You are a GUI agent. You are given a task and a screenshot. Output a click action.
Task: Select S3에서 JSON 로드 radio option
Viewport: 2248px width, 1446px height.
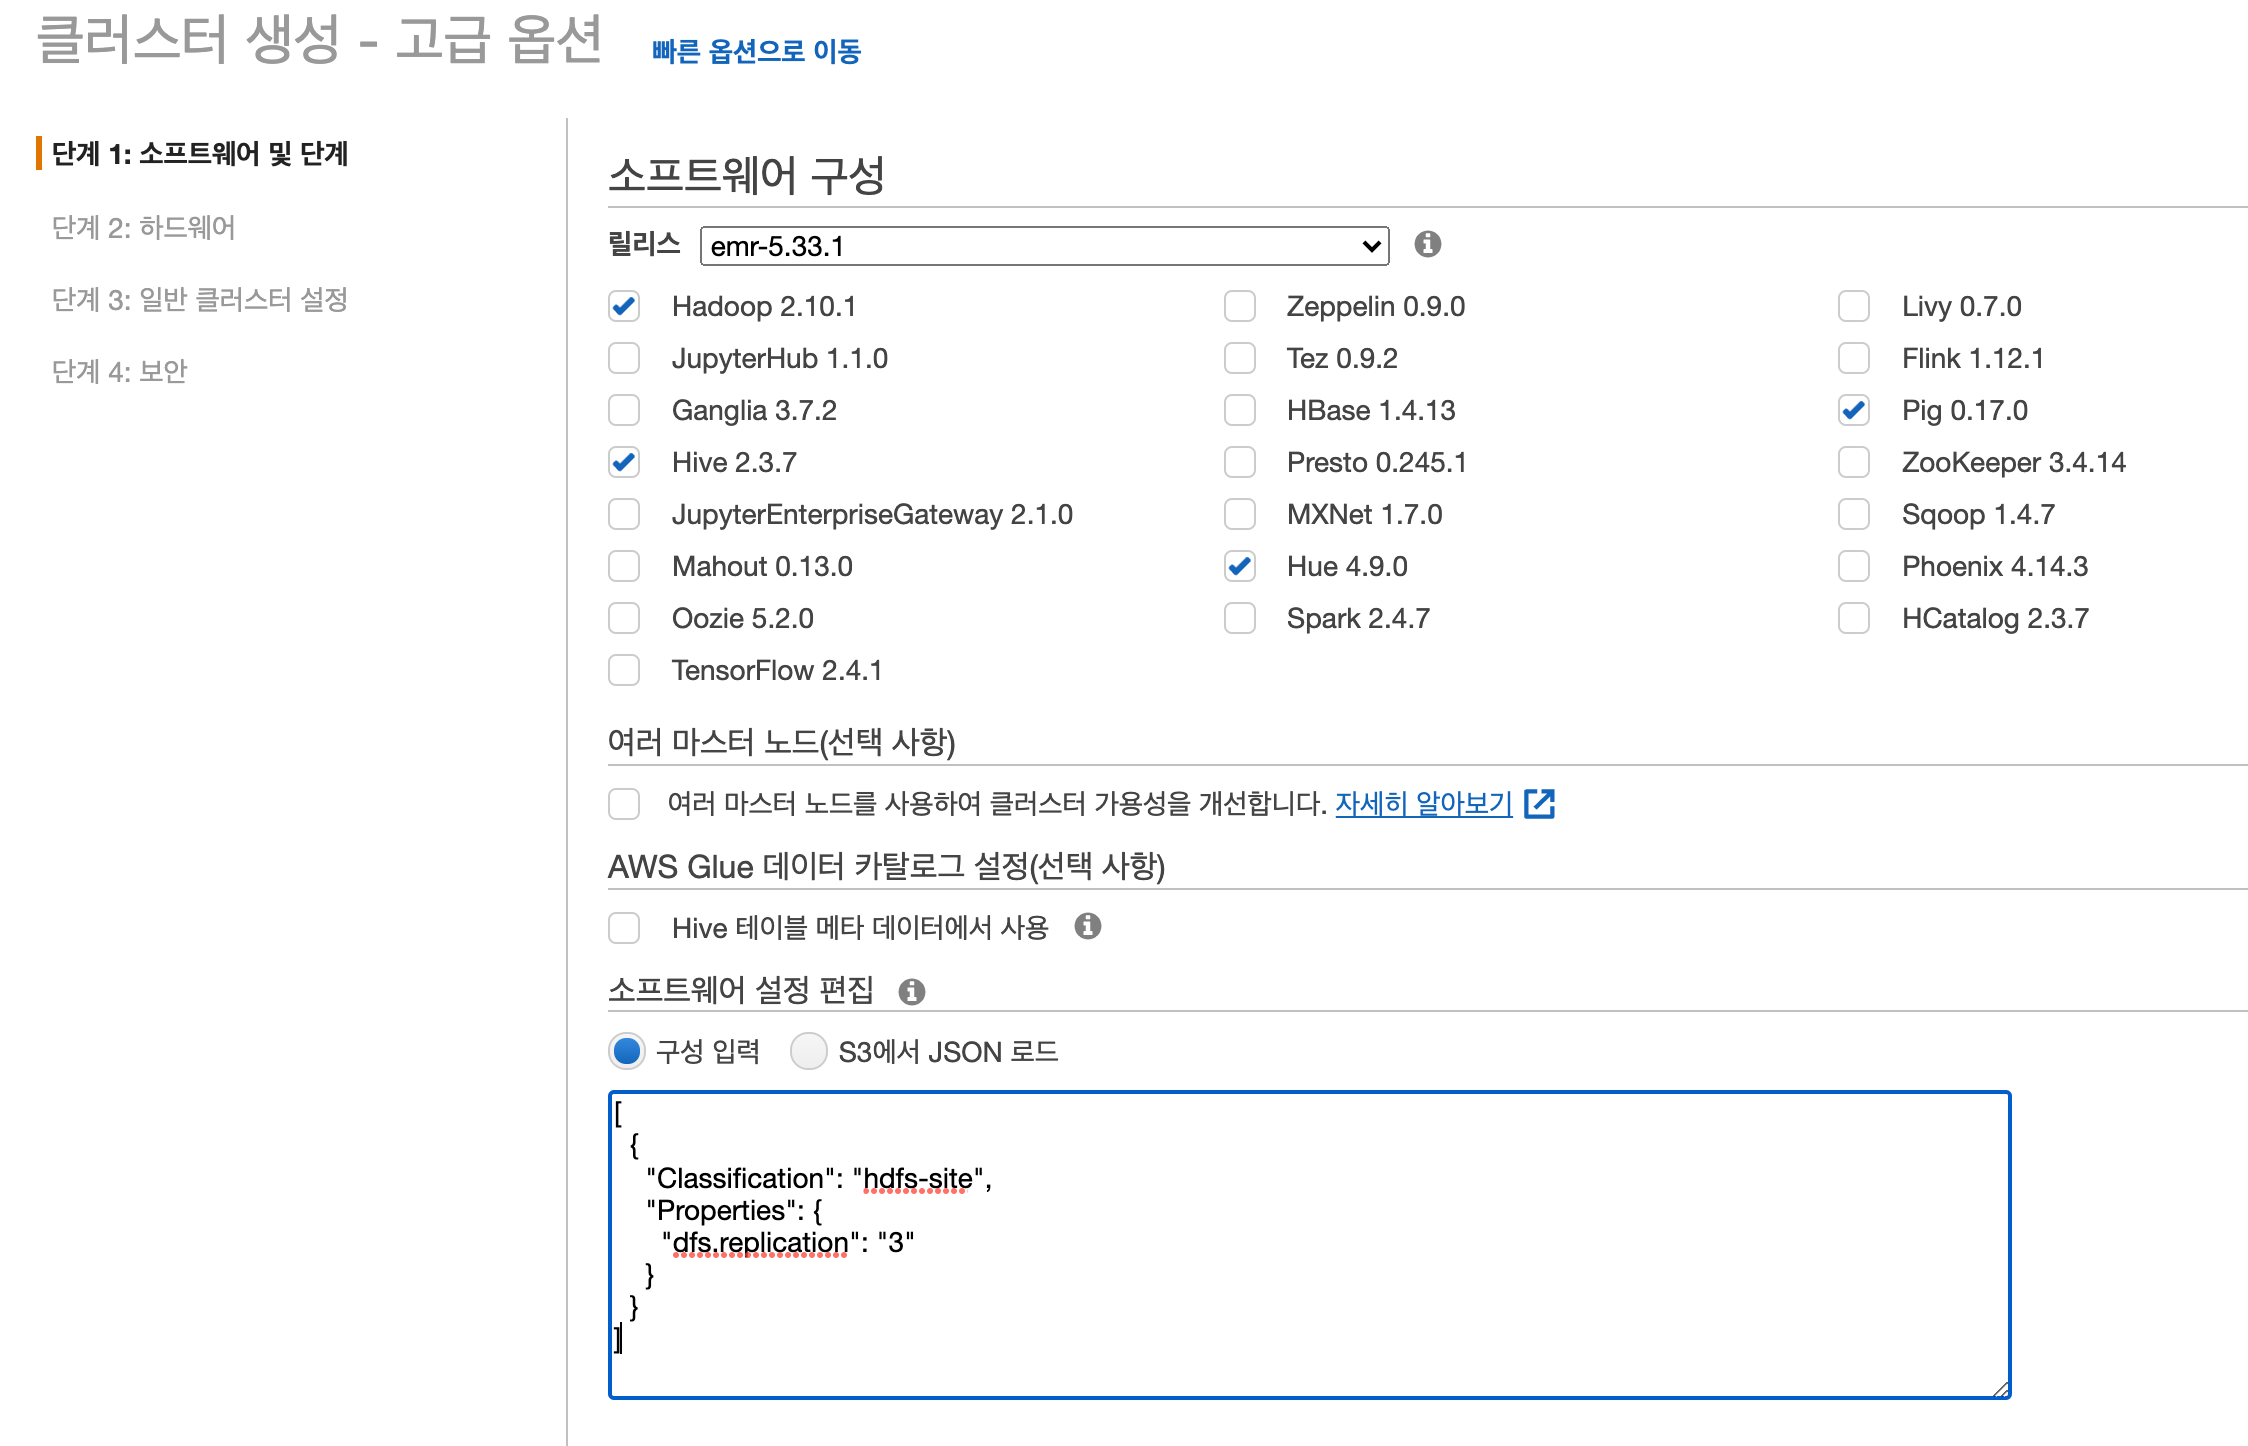pos(808,1051)
